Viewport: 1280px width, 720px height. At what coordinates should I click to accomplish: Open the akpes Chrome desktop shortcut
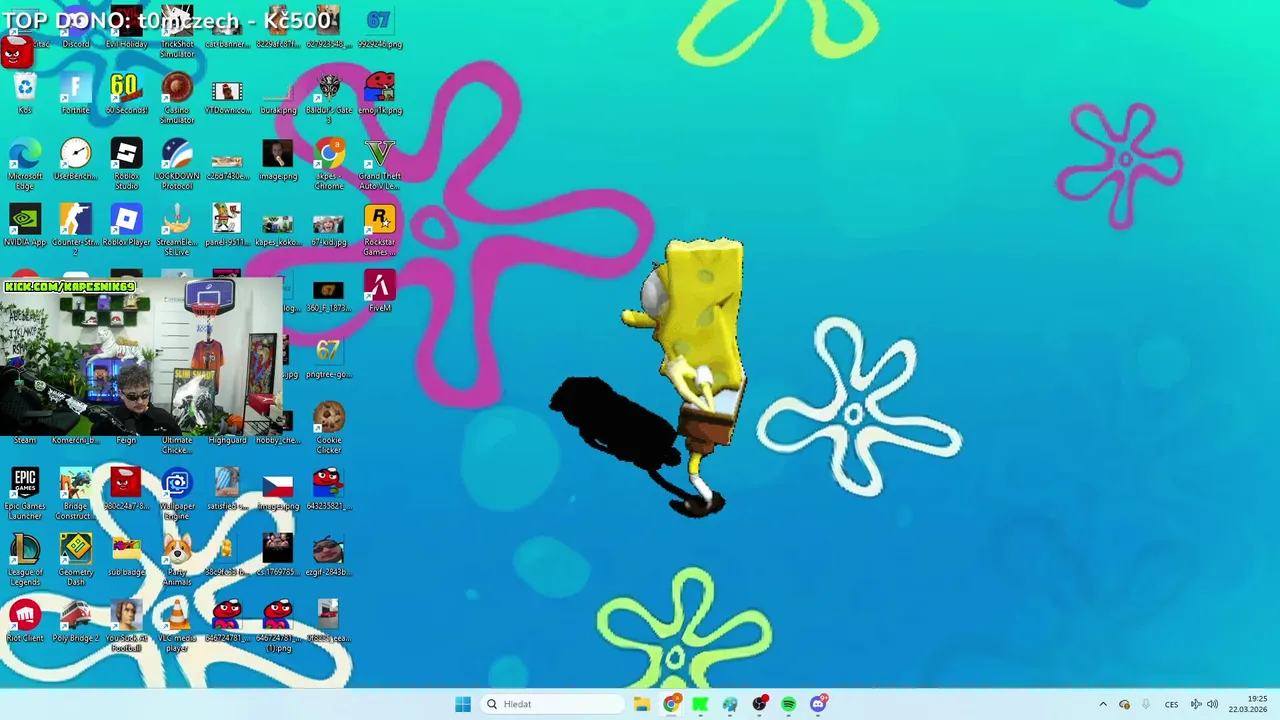coord(329,165)
